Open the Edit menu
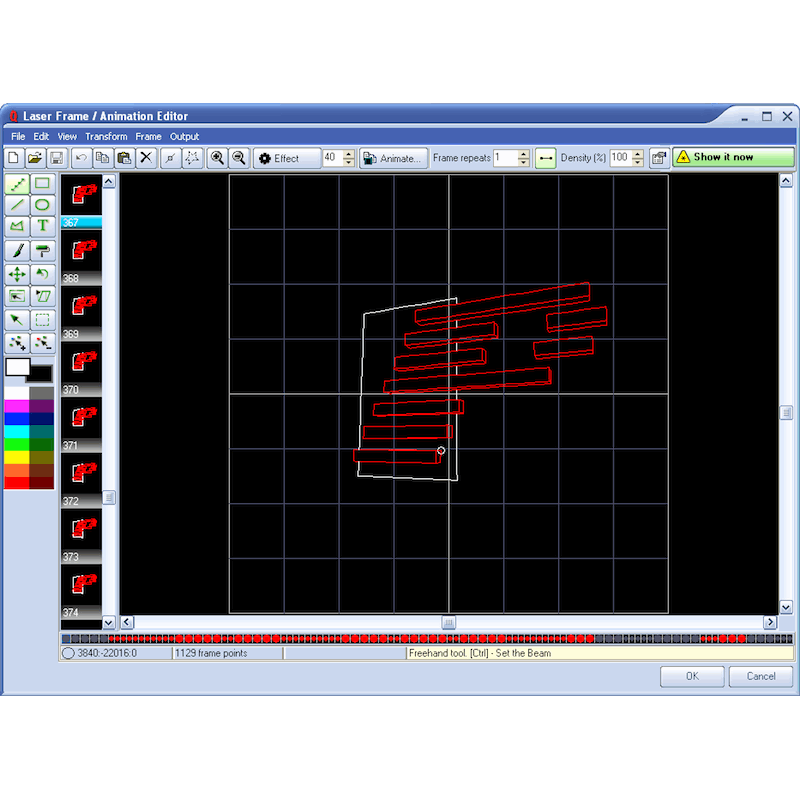 point(41,137)
